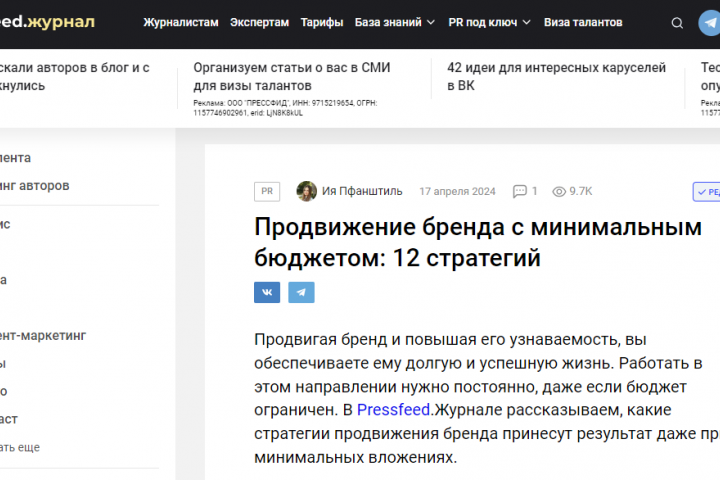Click the article title Продвижение бренда
720x480 pixels.
pos(478,242)
